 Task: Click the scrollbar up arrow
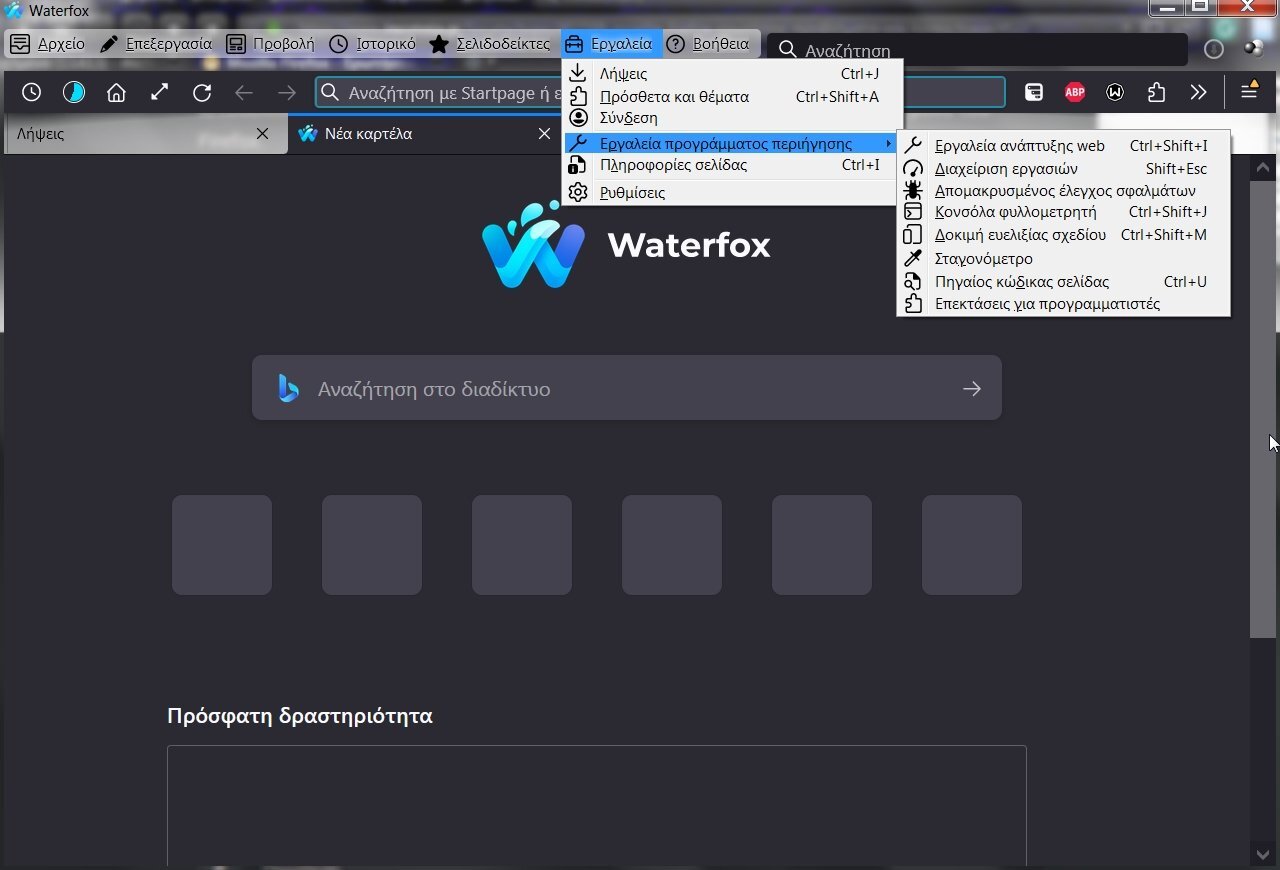coord(1263,167)
